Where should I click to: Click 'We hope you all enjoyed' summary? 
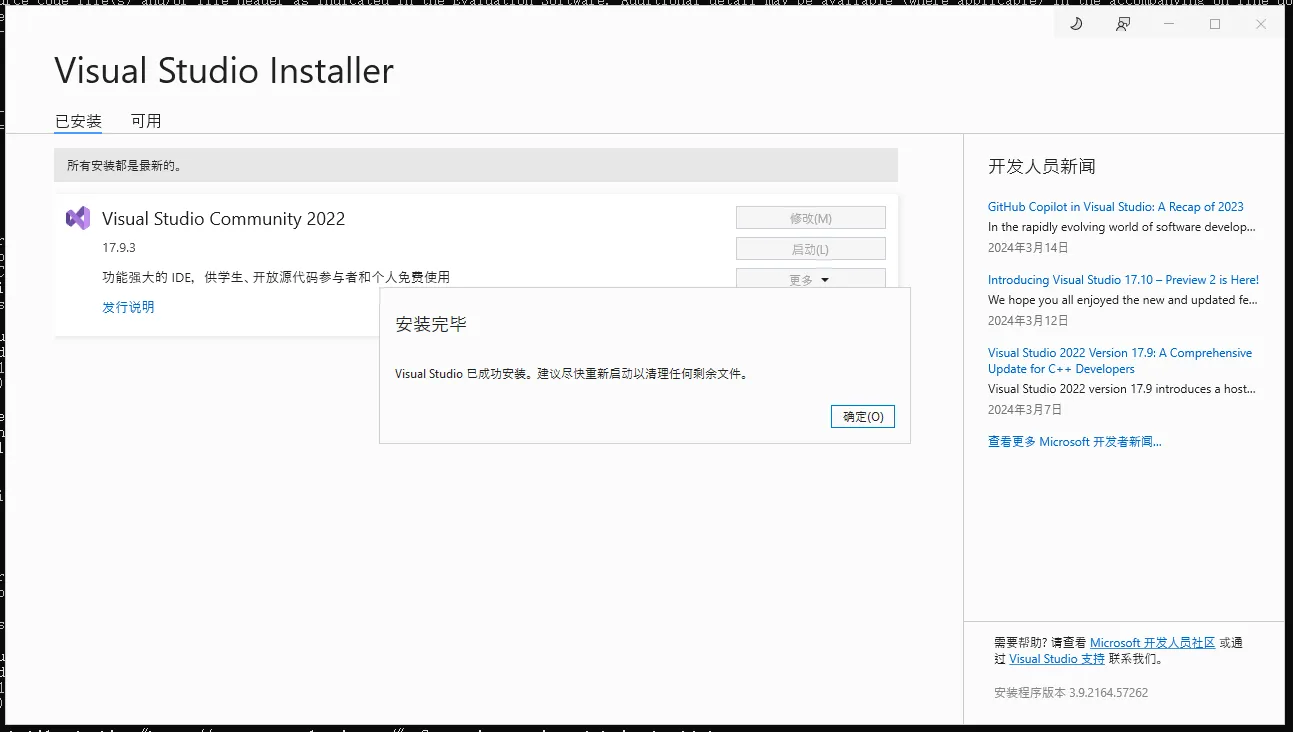click(x=1123, y=300)
